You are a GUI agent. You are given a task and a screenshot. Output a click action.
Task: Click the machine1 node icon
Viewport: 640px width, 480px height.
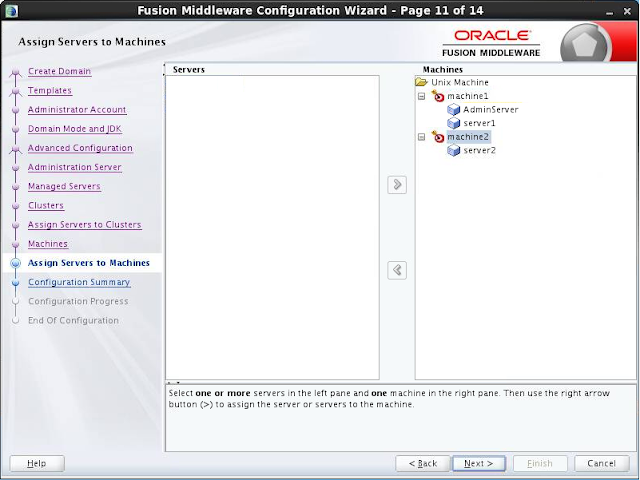pyautogui.click(x=438, y=96)
